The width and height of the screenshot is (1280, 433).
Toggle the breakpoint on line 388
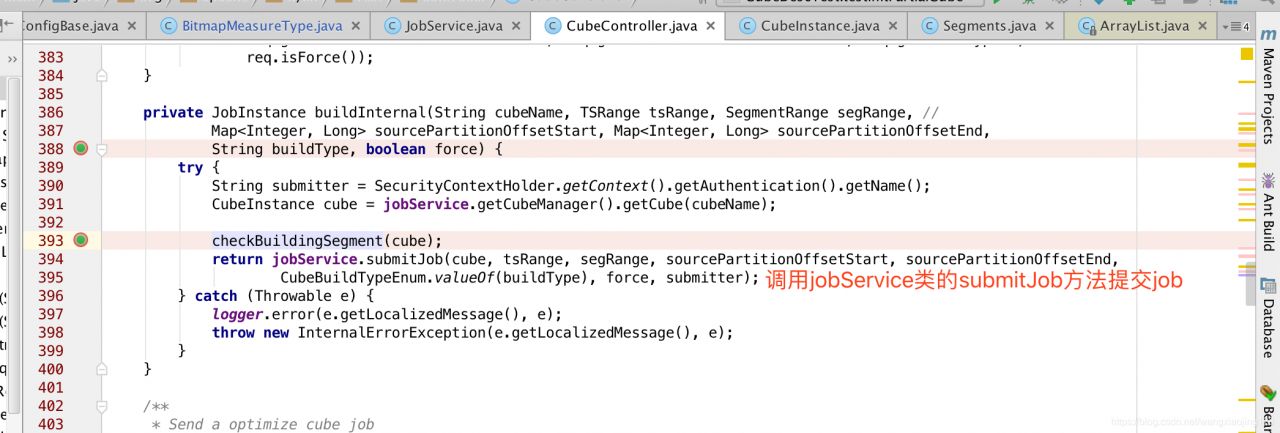(x=81, y=149)
